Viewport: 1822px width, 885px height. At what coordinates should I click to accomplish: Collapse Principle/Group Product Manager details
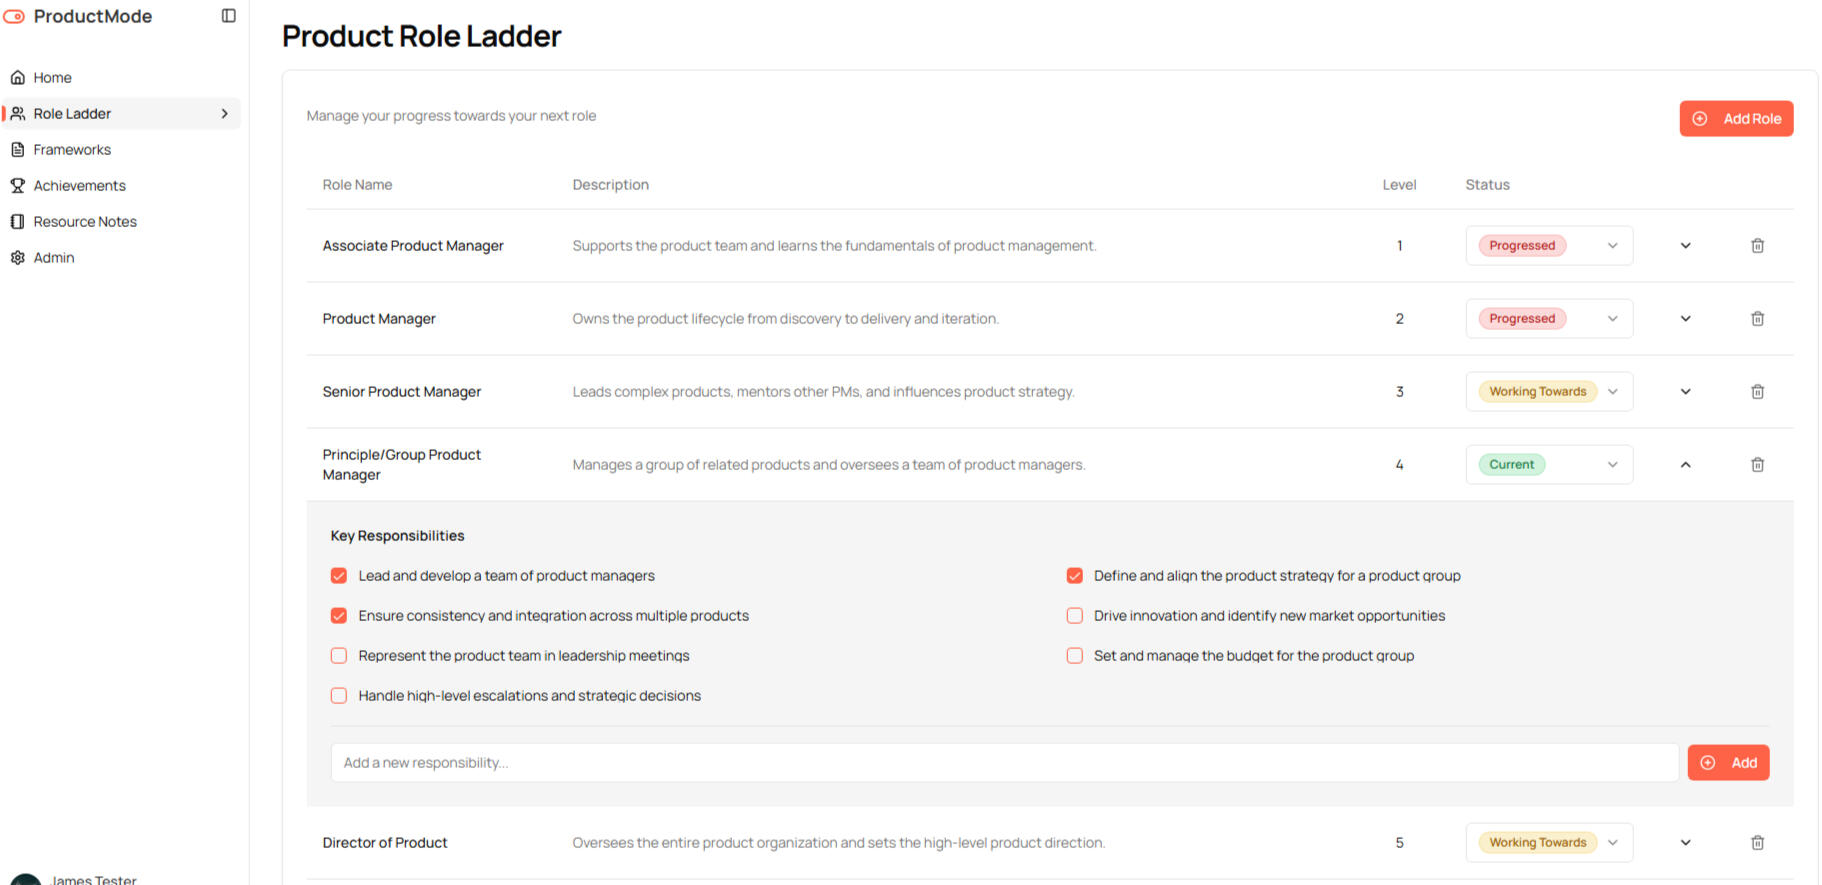click(x=1685, y=465)
